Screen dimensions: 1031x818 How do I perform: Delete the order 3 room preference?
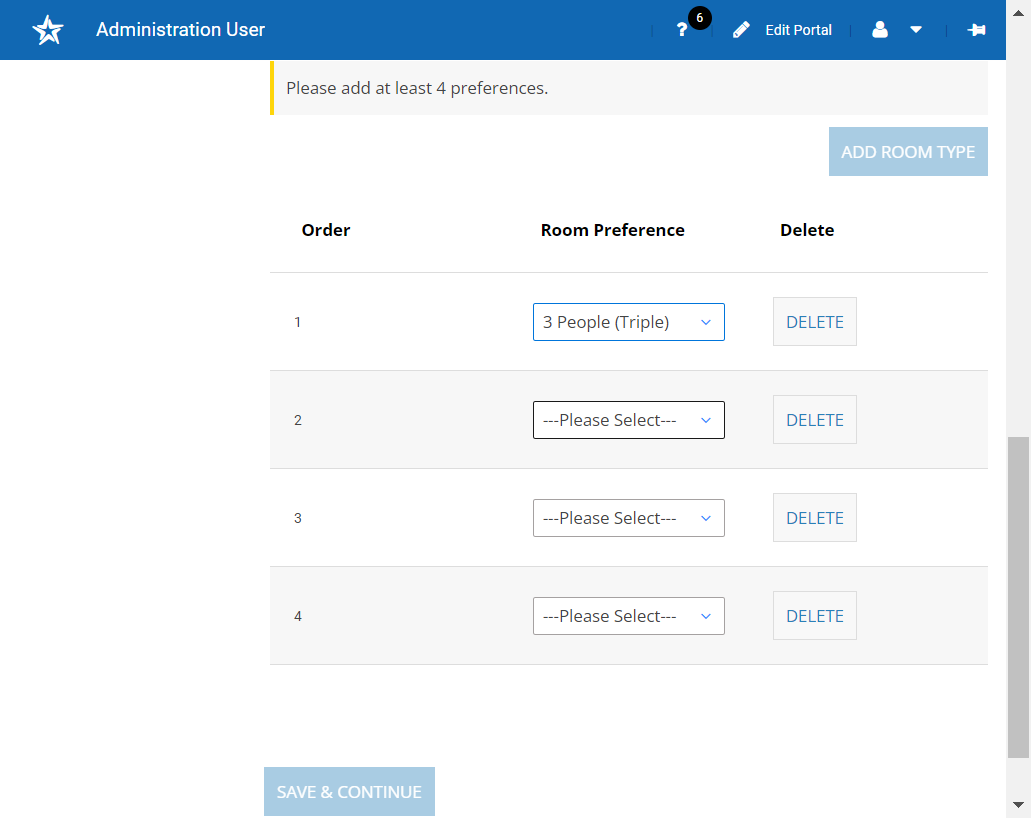[815, 517]
